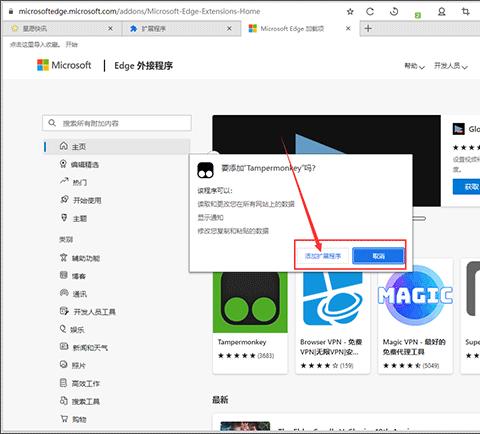
Task: Switch to the first browser tab
Action: point(62,29)
